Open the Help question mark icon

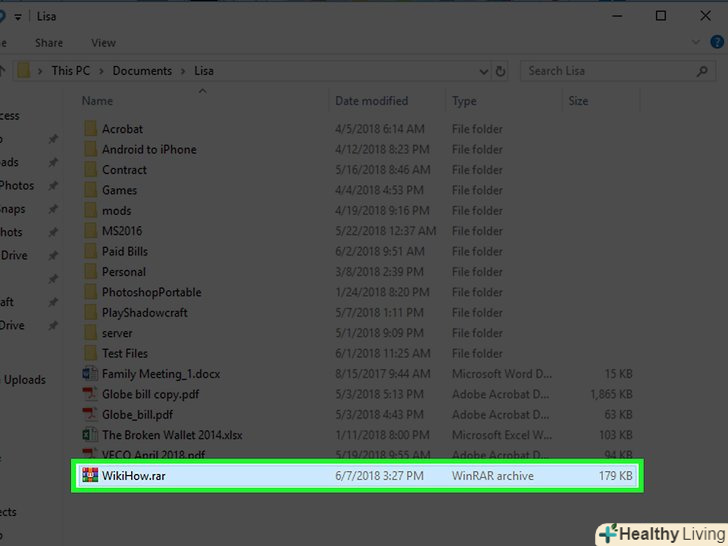(718, 42)
